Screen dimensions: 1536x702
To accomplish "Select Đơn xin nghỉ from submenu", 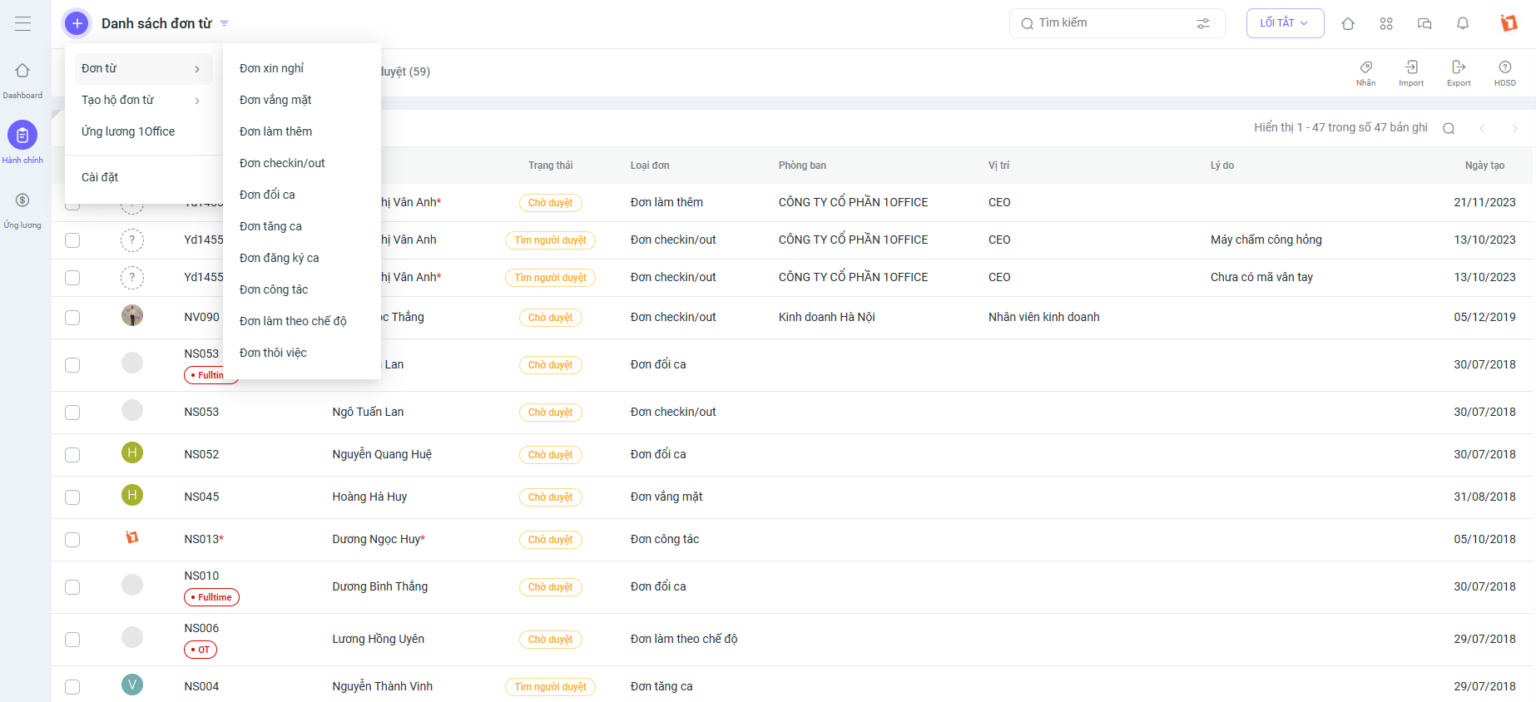I will (271, 69).
